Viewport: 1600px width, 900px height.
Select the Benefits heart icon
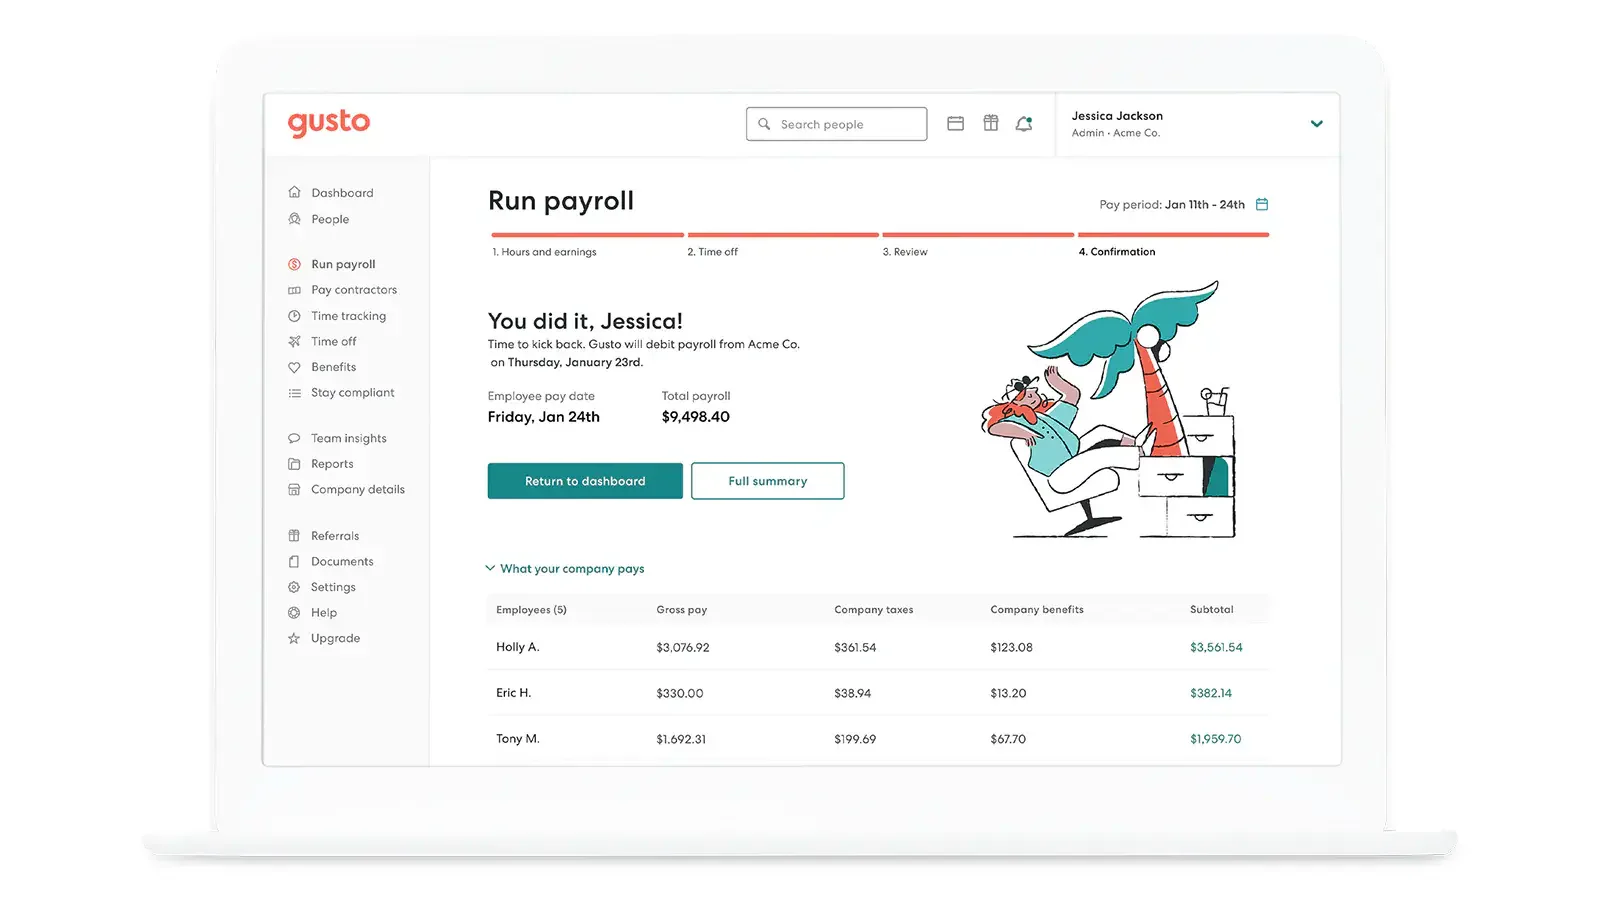pyautogui.click(x=294, y=367)
